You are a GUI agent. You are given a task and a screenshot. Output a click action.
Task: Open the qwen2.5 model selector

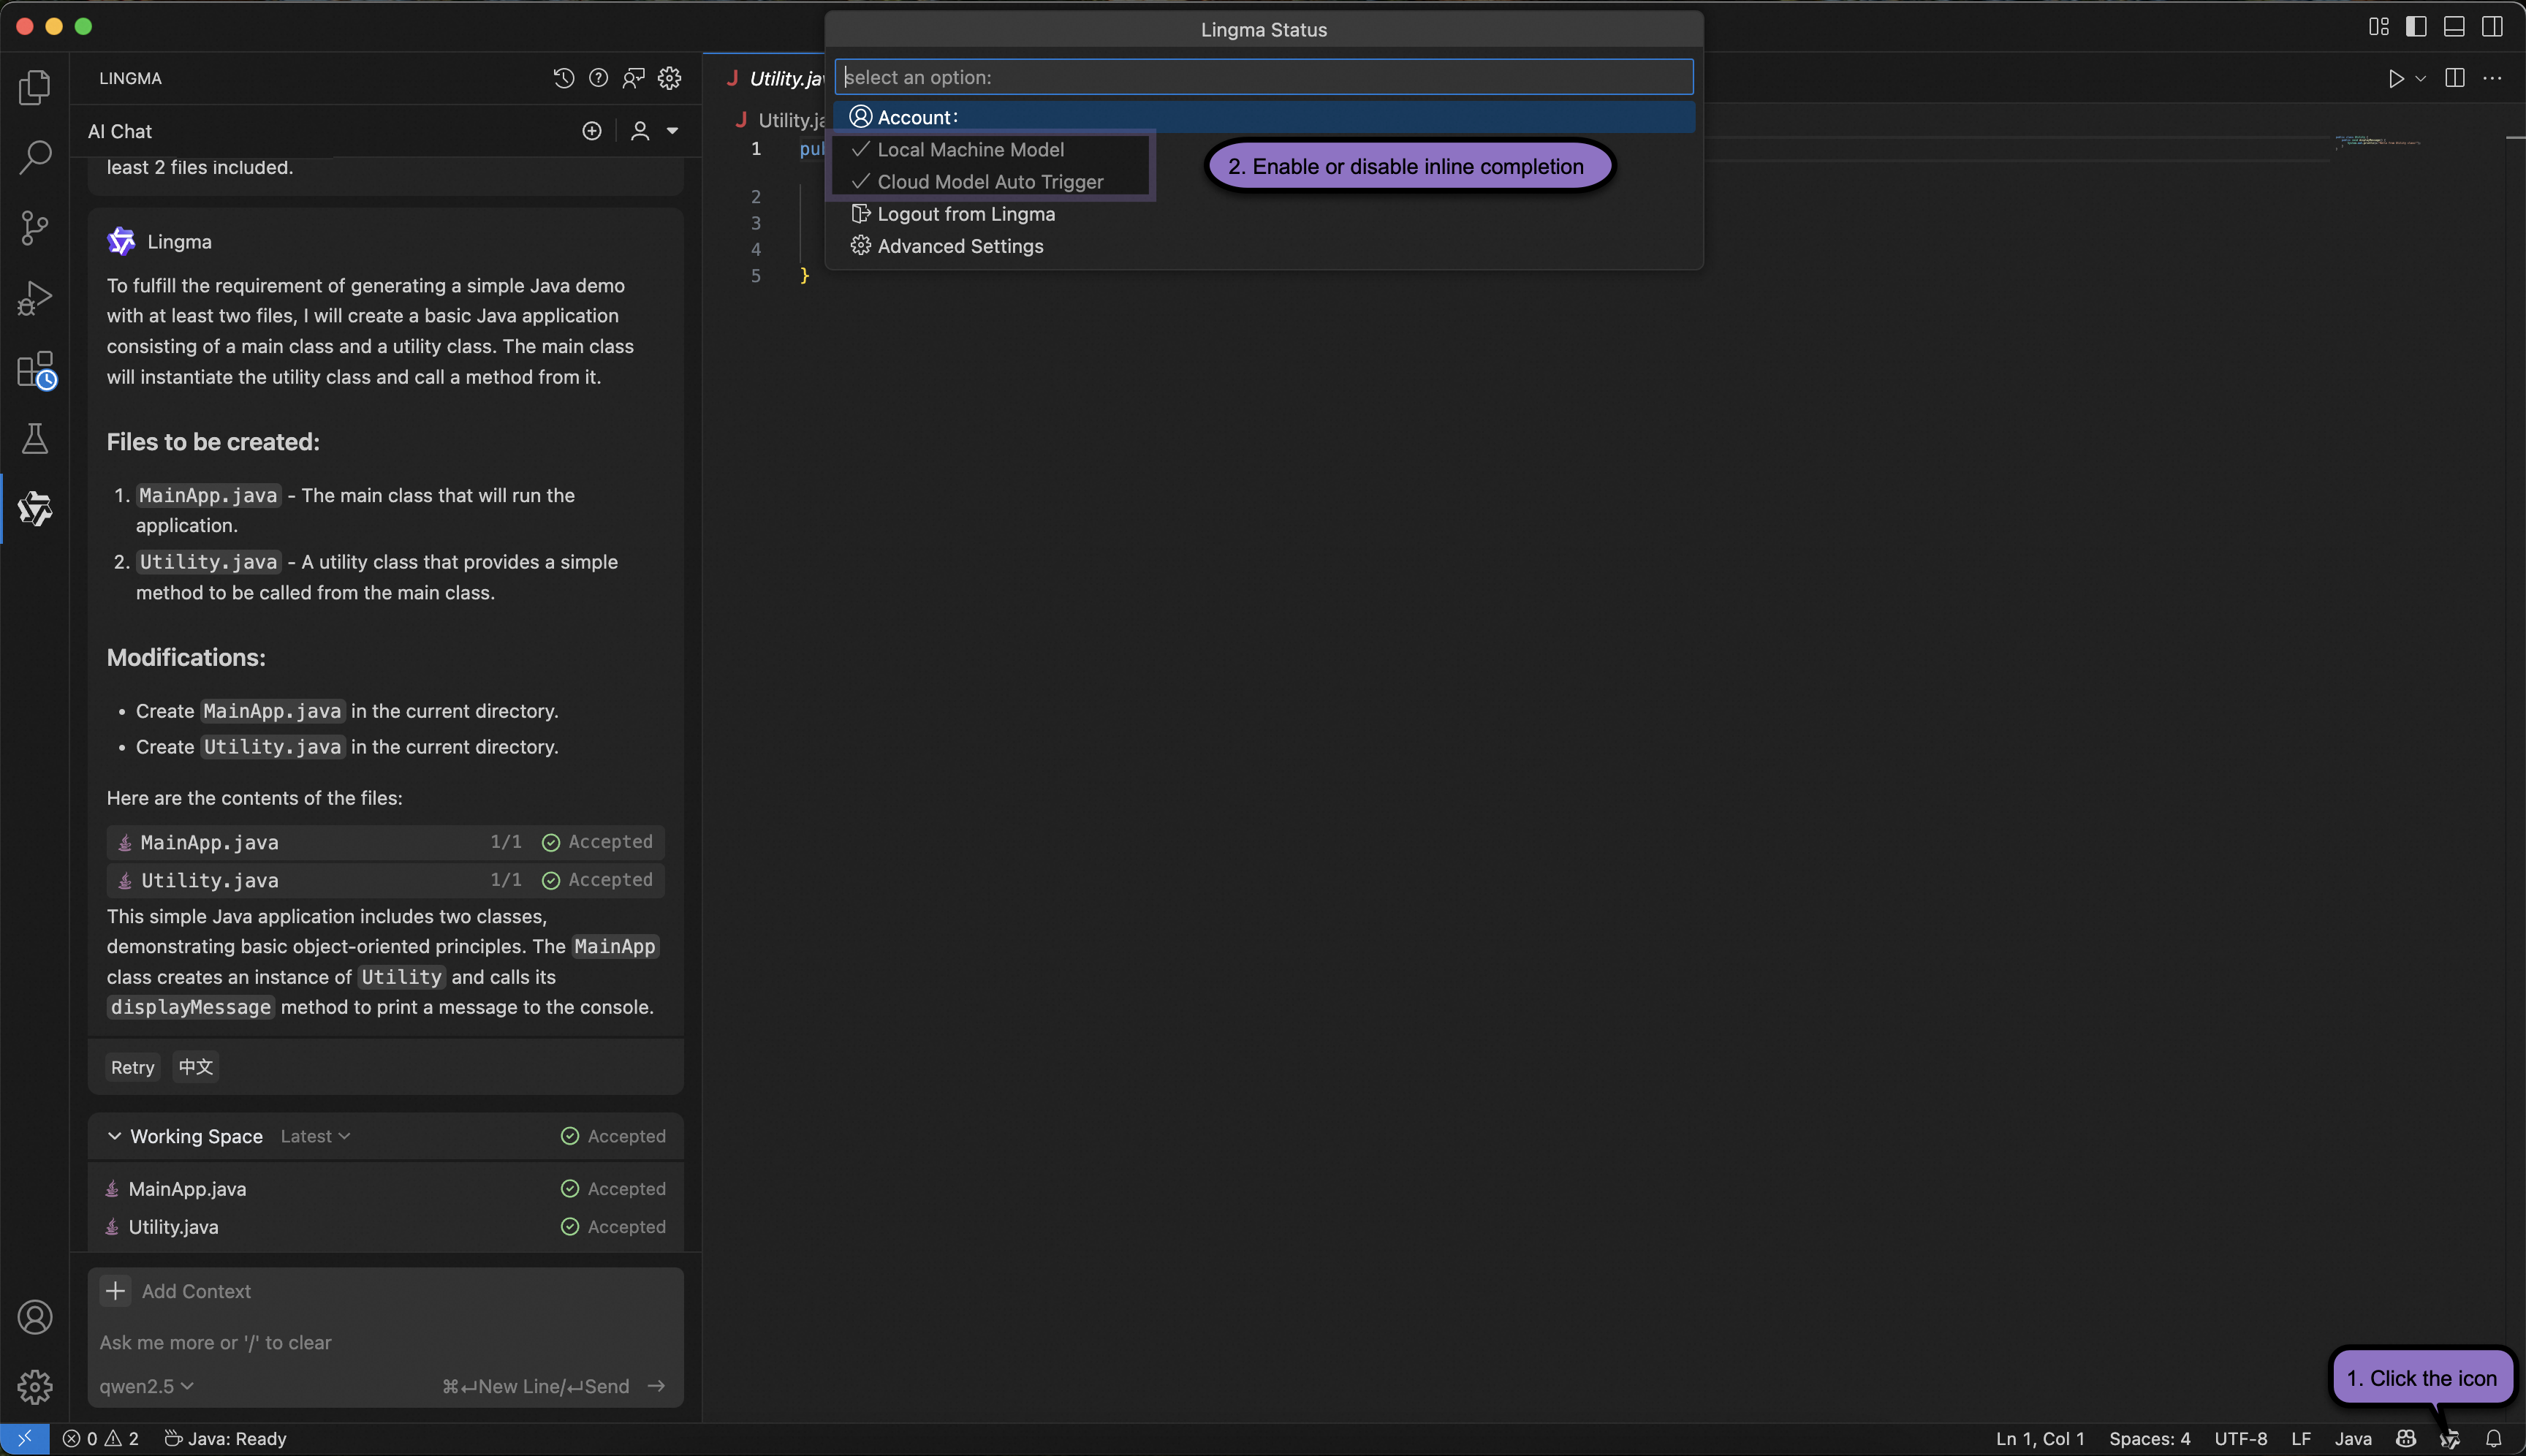[x=146, y=1386]
